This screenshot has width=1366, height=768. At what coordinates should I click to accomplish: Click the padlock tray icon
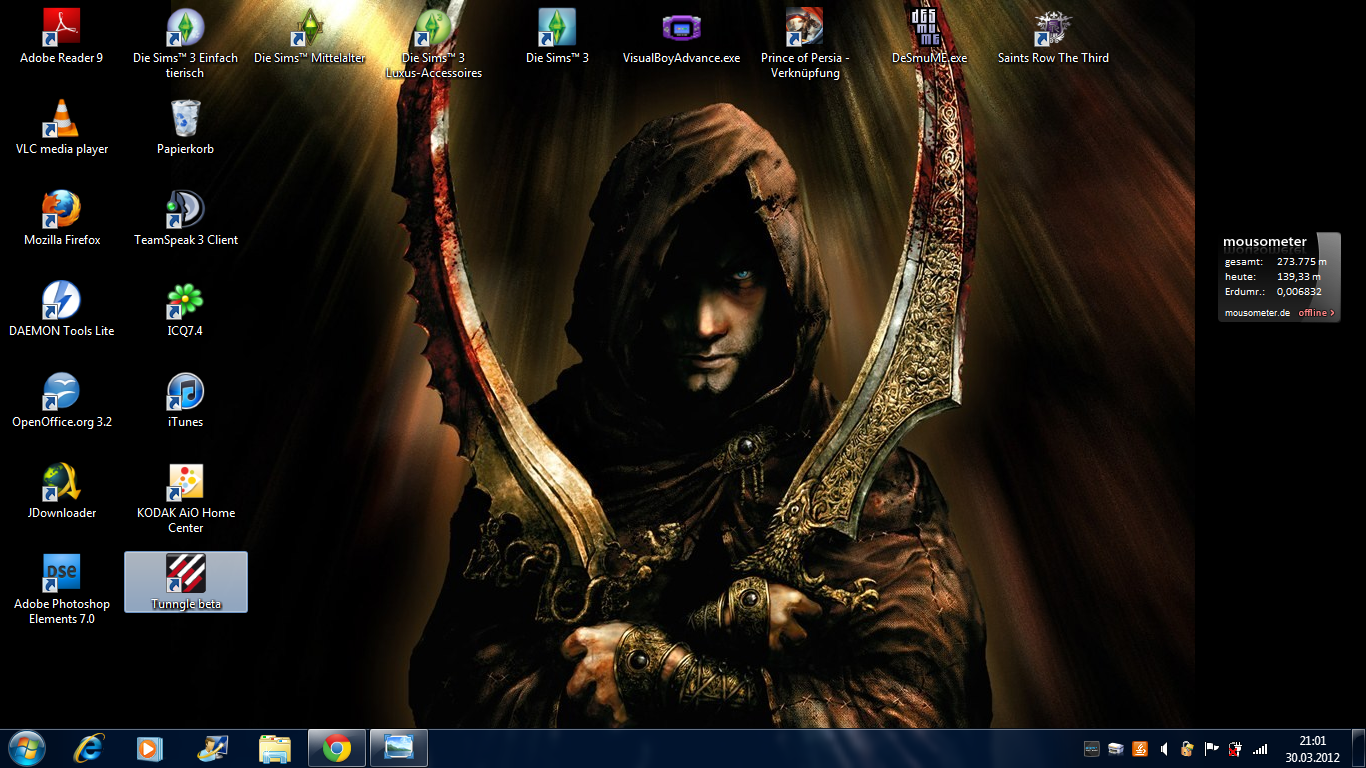coord(1187,748)
